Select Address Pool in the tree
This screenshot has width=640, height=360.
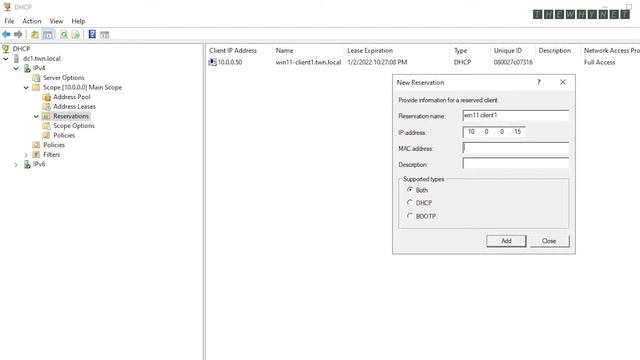[72, 97]
